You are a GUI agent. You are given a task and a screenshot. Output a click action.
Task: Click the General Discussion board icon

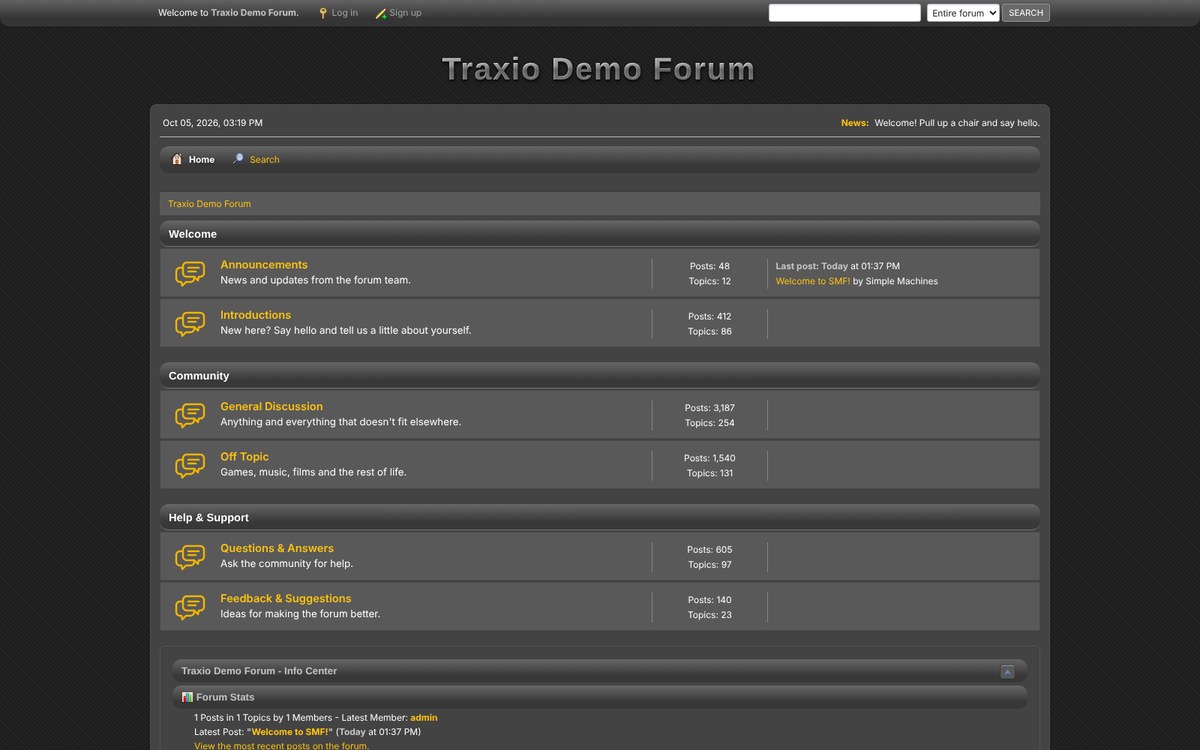[190, 415]
